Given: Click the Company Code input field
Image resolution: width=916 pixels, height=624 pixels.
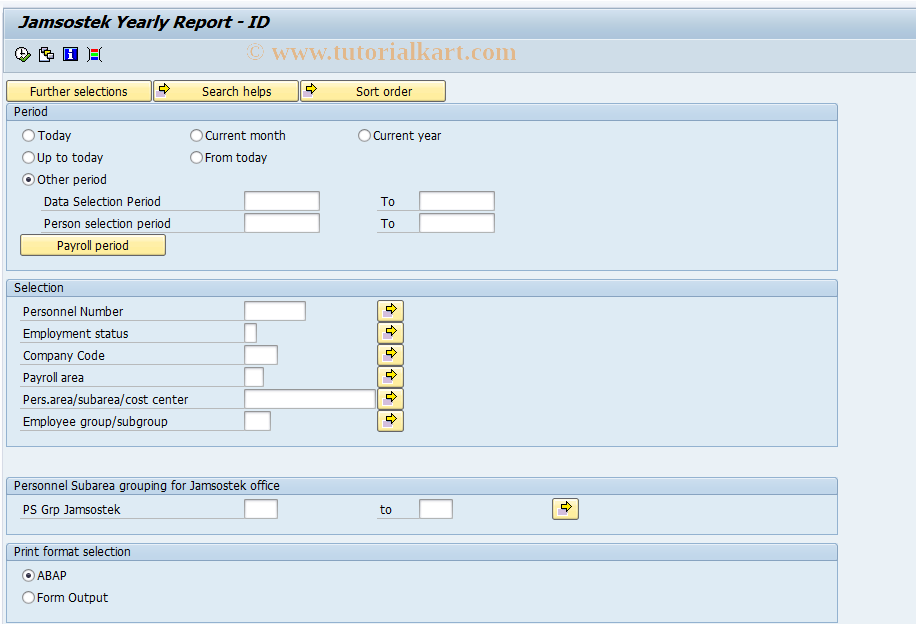Looking at the screenshot, I should [x=261, y=355].
